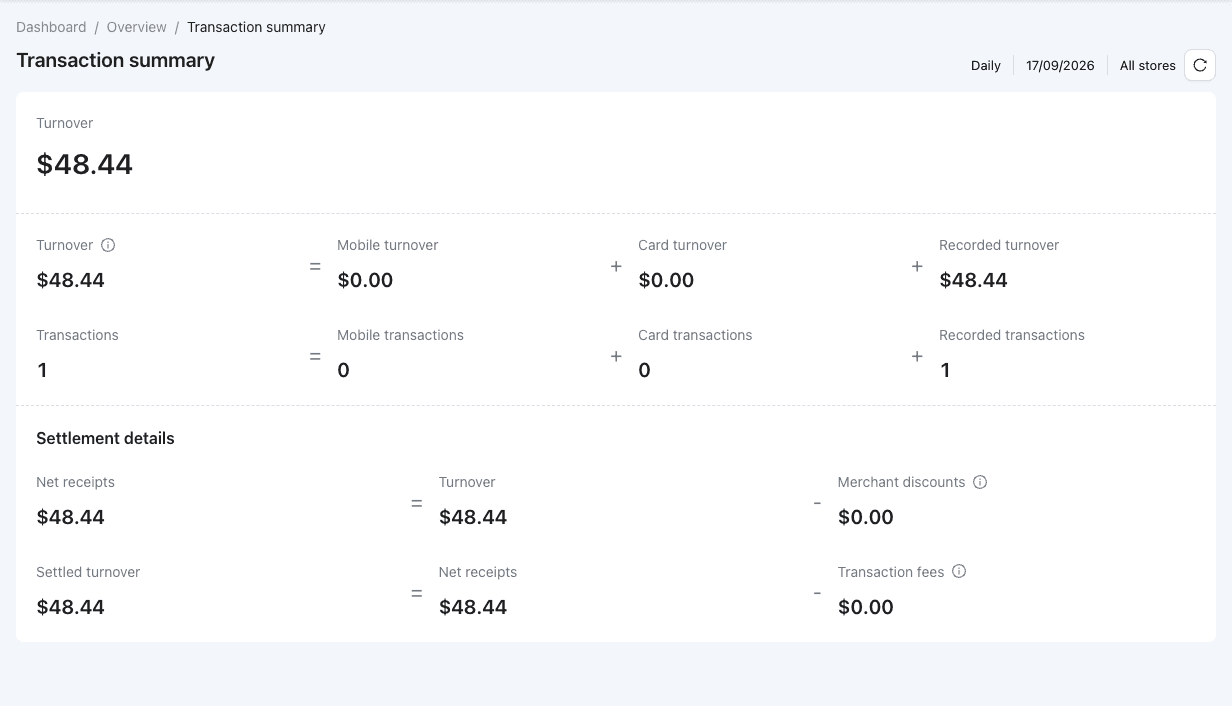Click the Transactions label
This screenshot has width=1232, height=706.
point(78,335)
